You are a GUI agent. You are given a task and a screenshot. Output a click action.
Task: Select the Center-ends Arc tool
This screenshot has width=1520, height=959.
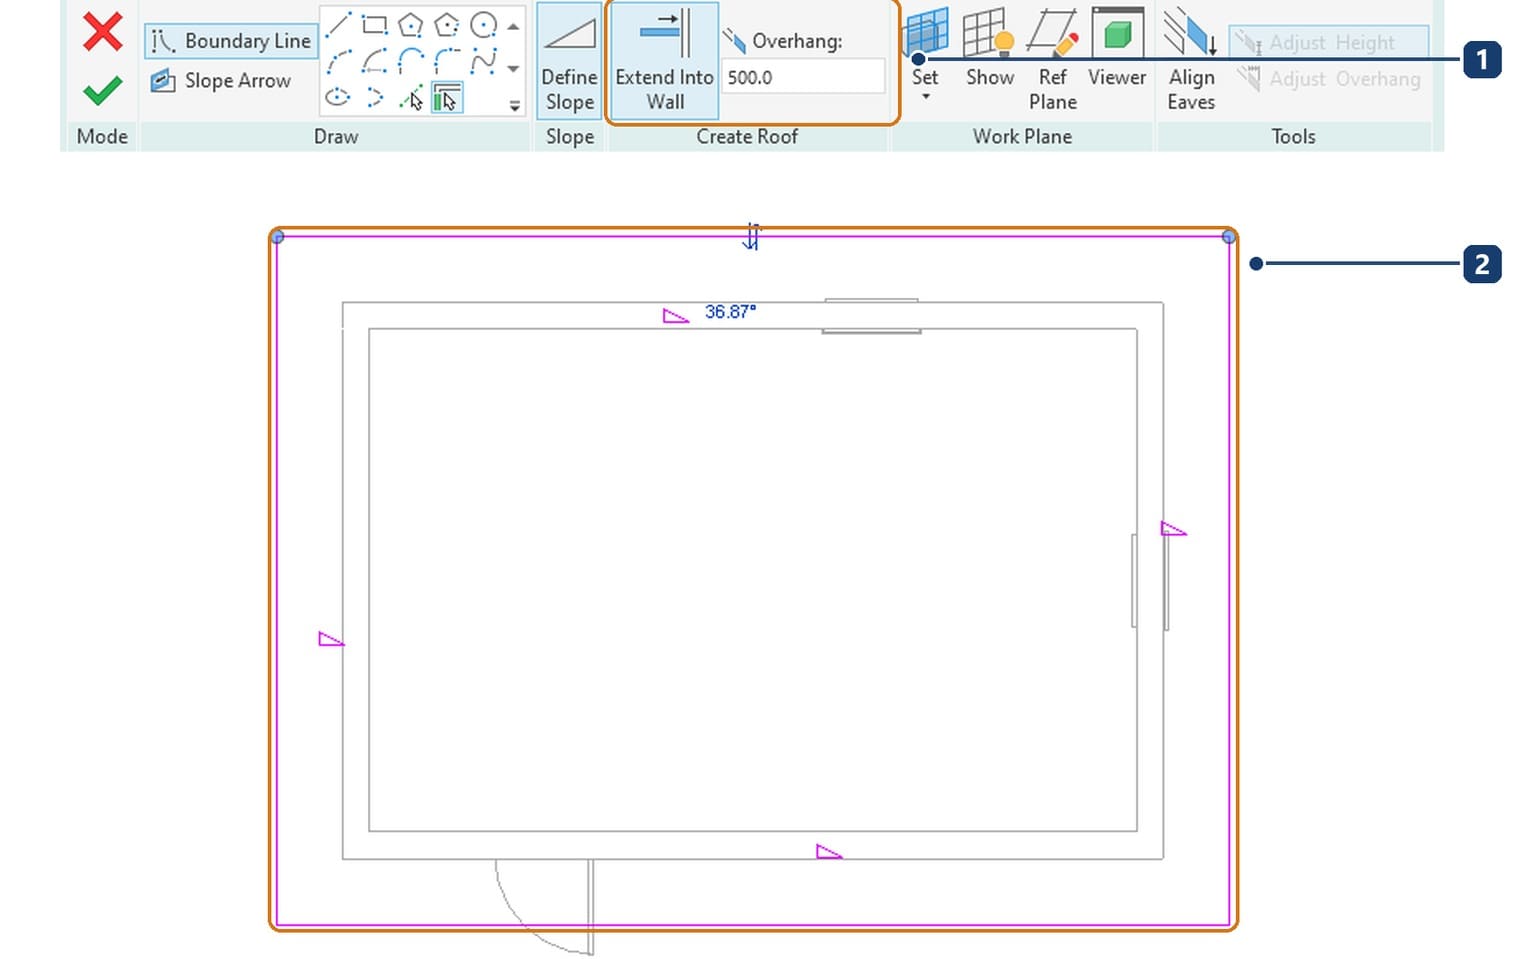point(375,62)
